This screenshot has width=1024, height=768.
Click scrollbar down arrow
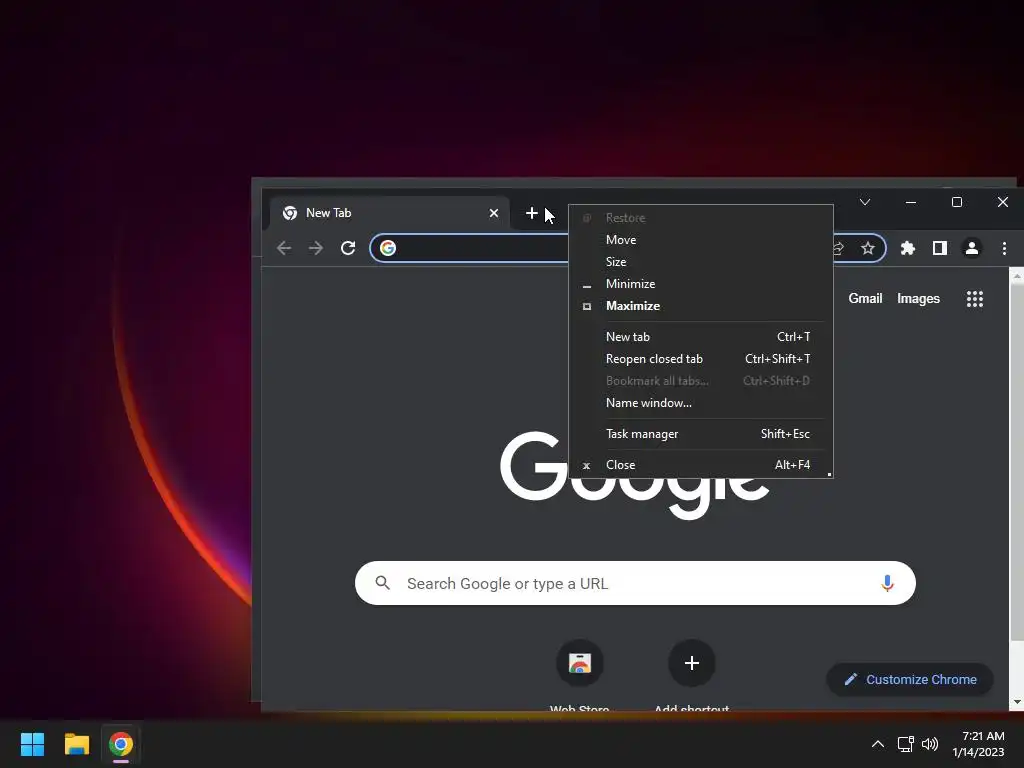[x=1017, y=702]
